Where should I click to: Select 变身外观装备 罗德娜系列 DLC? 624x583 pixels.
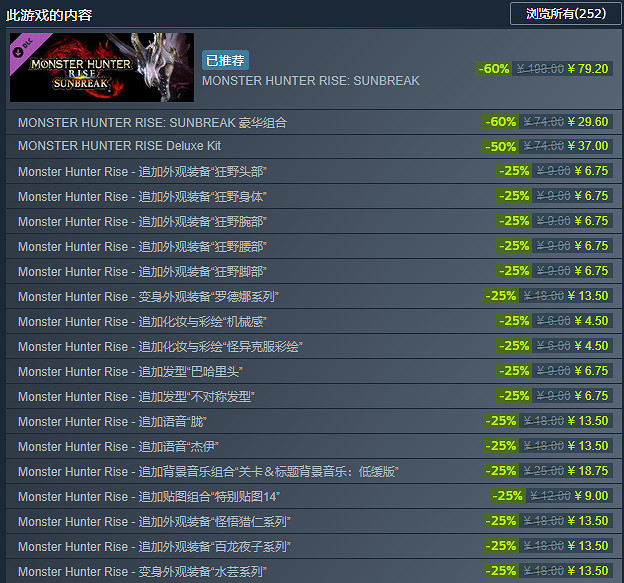point(314,296)
